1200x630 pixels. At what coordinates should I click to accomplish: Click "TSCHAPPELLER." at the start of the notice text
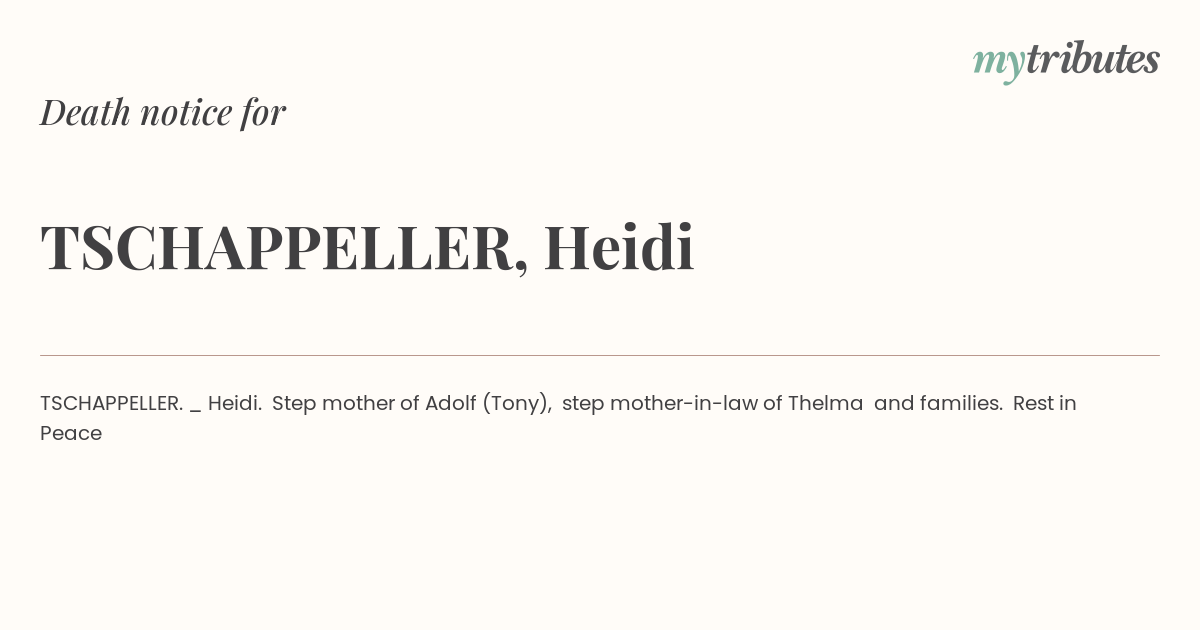(111, 403)
